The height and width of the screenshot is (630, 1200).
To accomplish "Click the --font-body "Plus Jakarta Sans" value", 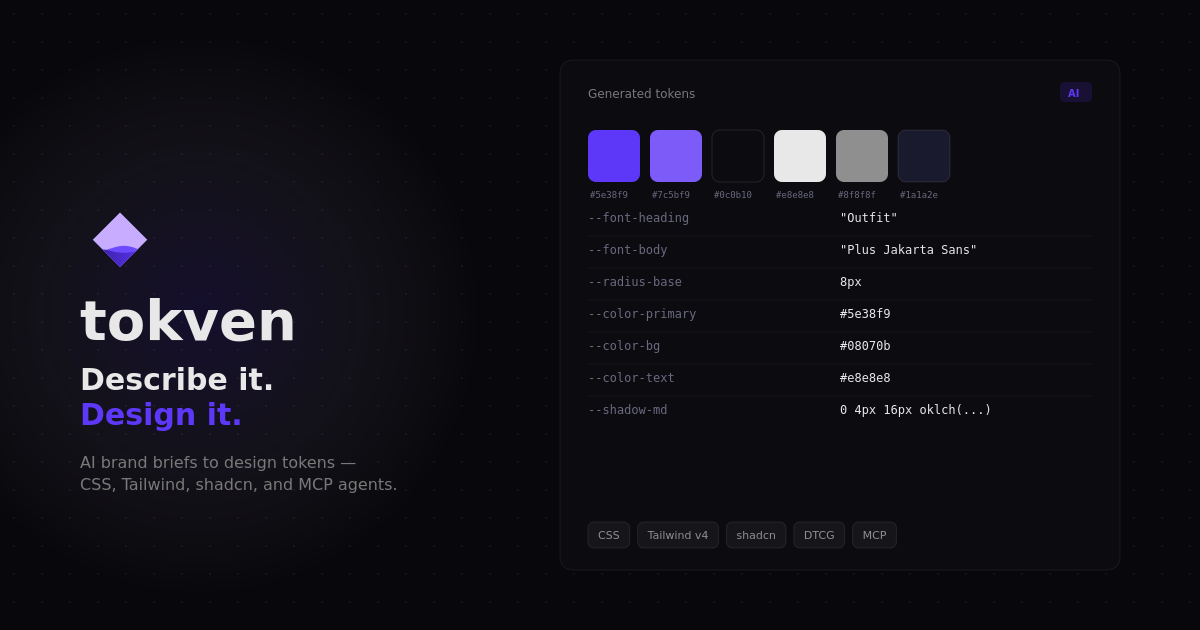I will tap(908, 250).
